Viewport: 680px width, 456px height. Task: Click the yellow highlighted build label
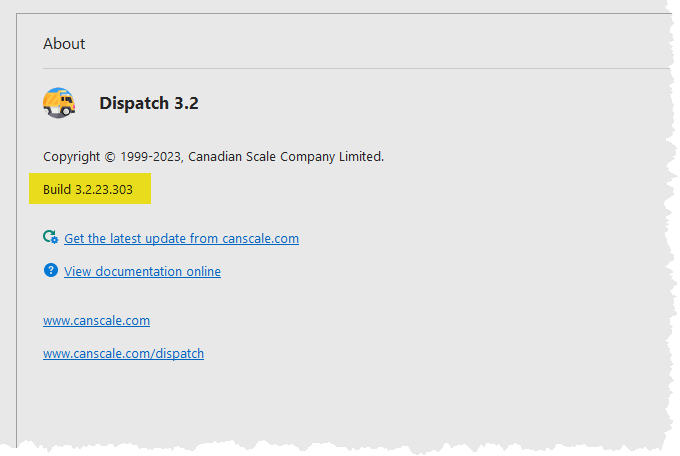point(91,189)
